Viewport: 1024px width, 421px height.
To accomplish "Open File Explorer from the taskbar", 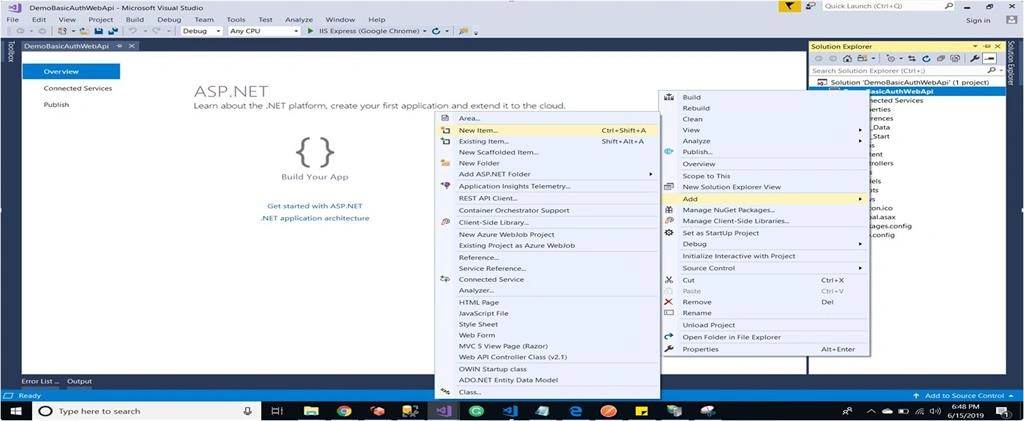I will tap(311, 411).
